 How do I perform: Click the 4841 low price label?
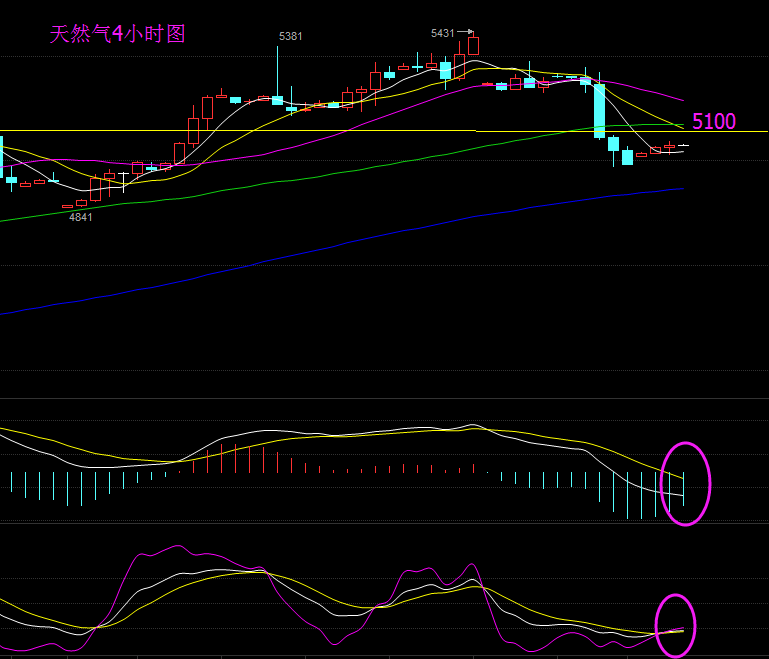coord(81,217)
